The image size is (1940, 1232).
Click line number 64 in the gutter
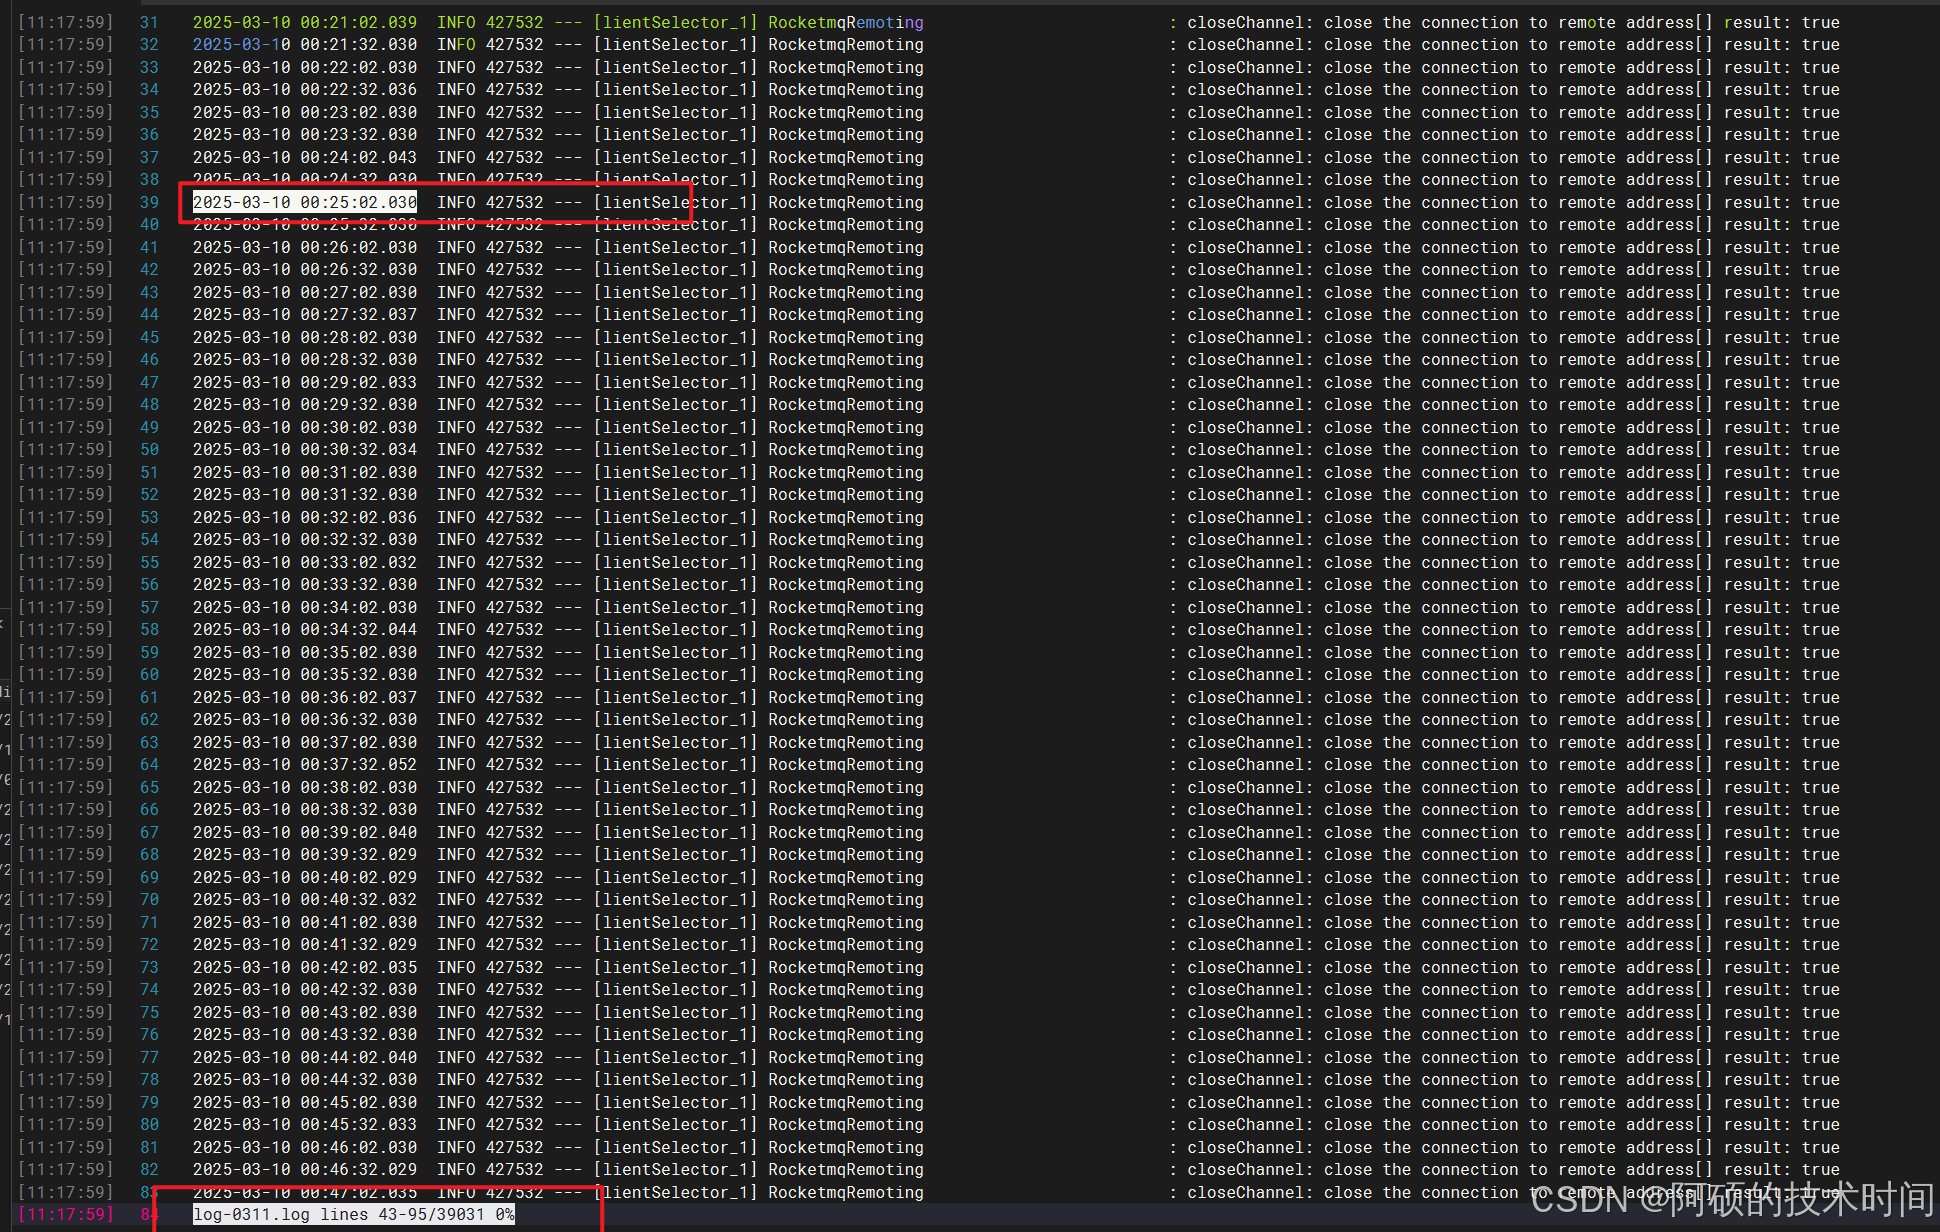tap(149, 764)
